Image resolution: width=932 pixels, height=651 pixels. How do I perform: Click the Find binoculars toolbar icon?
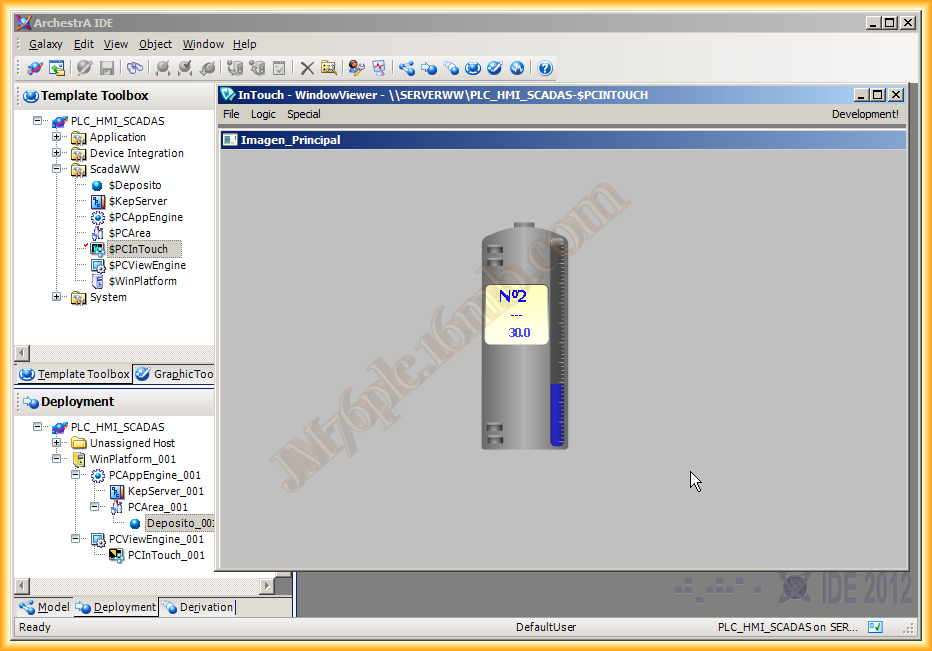tap(134, 68)
